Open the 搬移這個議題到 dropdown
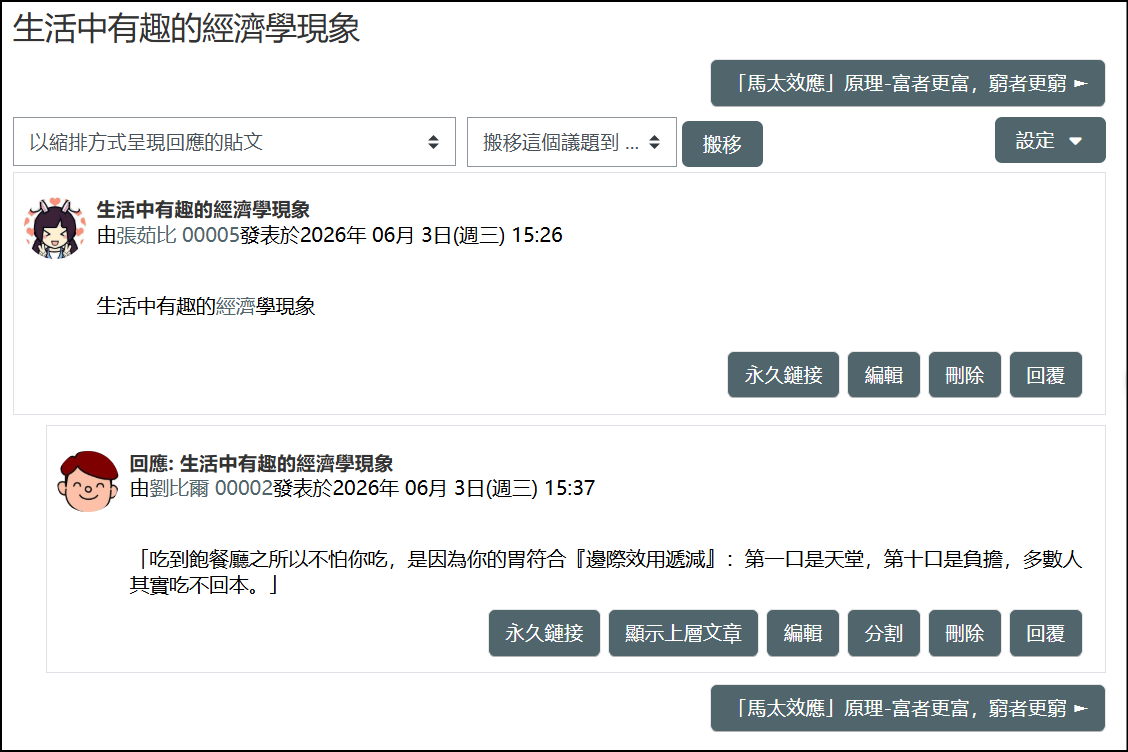1128x752 pixels. click(x=571, y=142)
